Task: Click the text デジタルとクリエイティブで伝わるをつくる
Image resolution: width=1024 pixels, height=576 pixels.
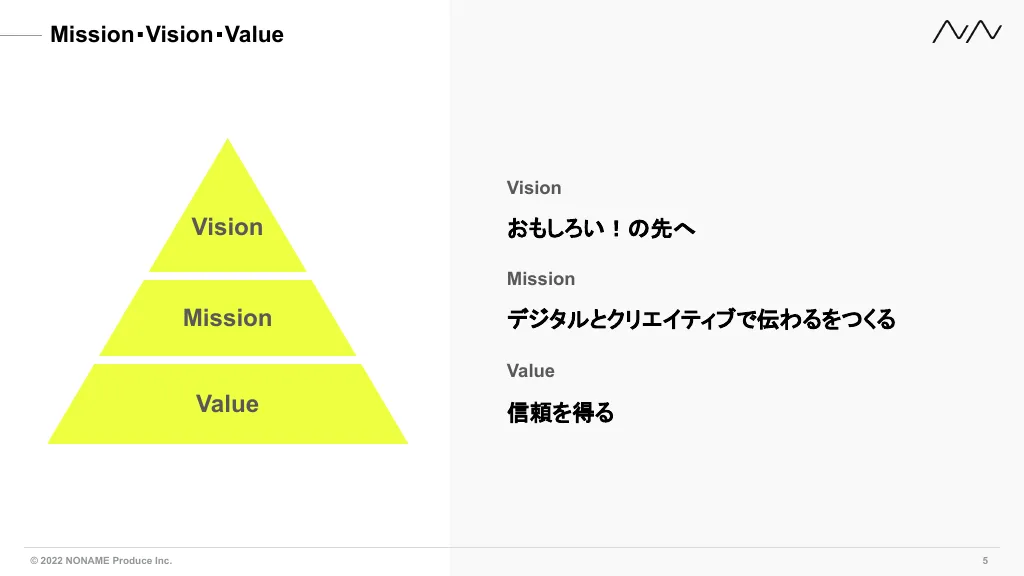Action: click(701, 319)
